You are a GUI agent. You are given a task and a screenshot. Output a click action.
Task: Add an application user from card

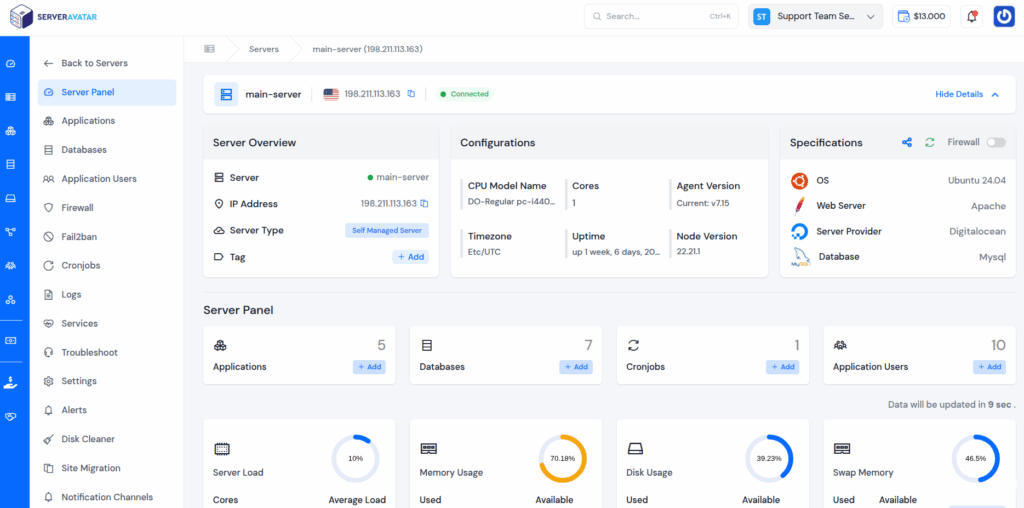[989, 367]
